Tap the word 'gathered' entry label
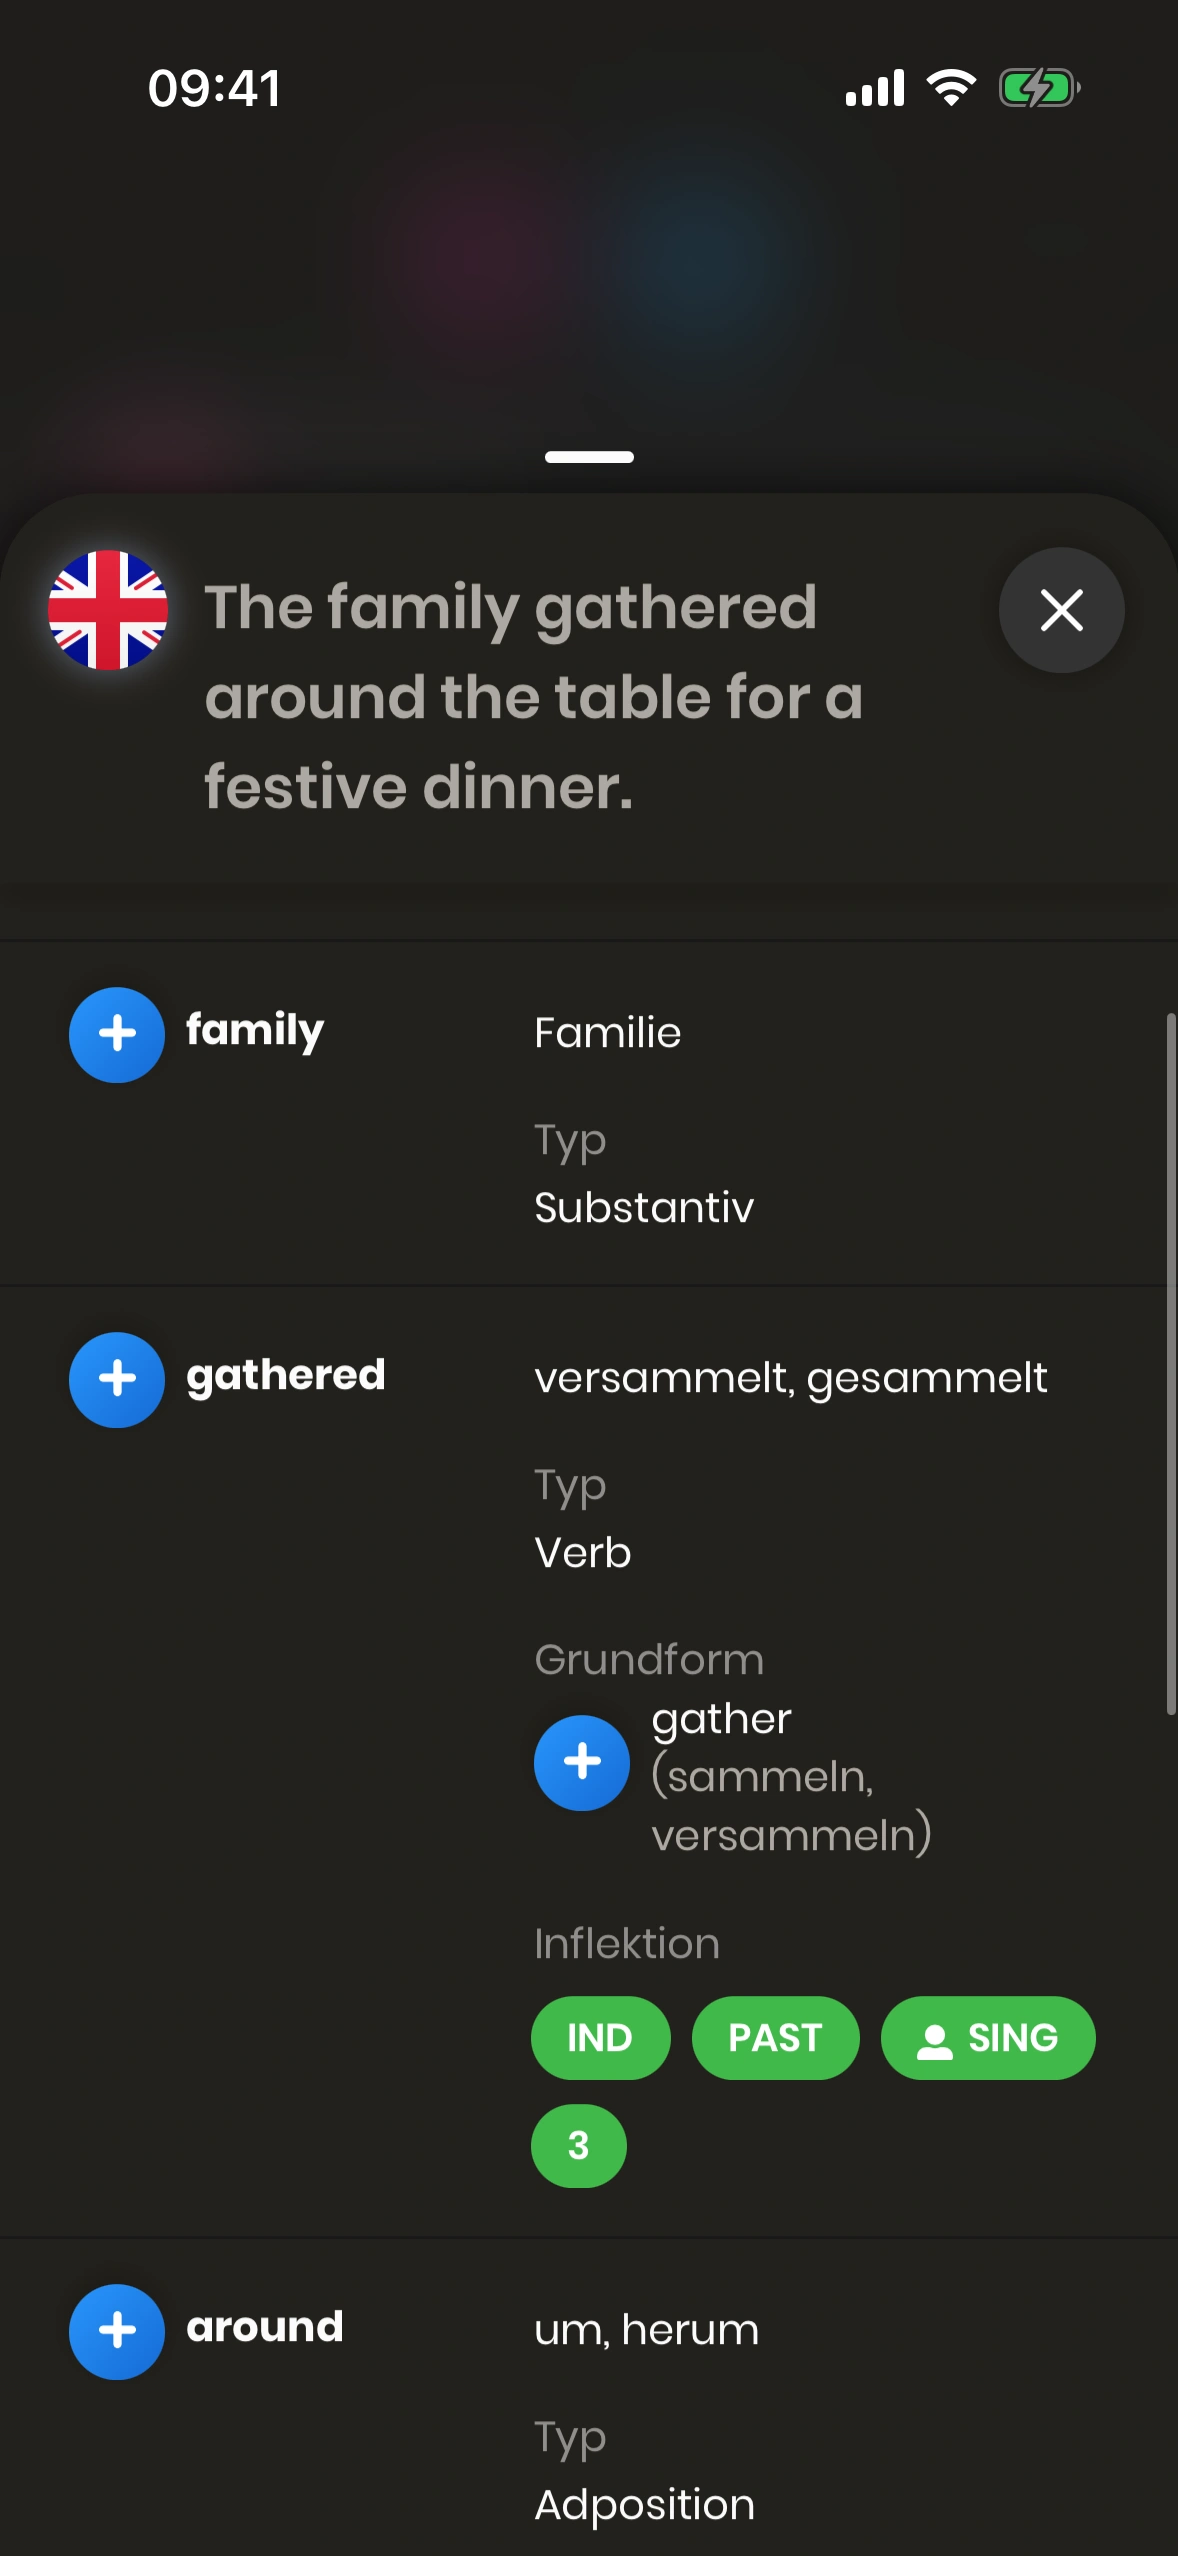 click(x=285, y=1376)
